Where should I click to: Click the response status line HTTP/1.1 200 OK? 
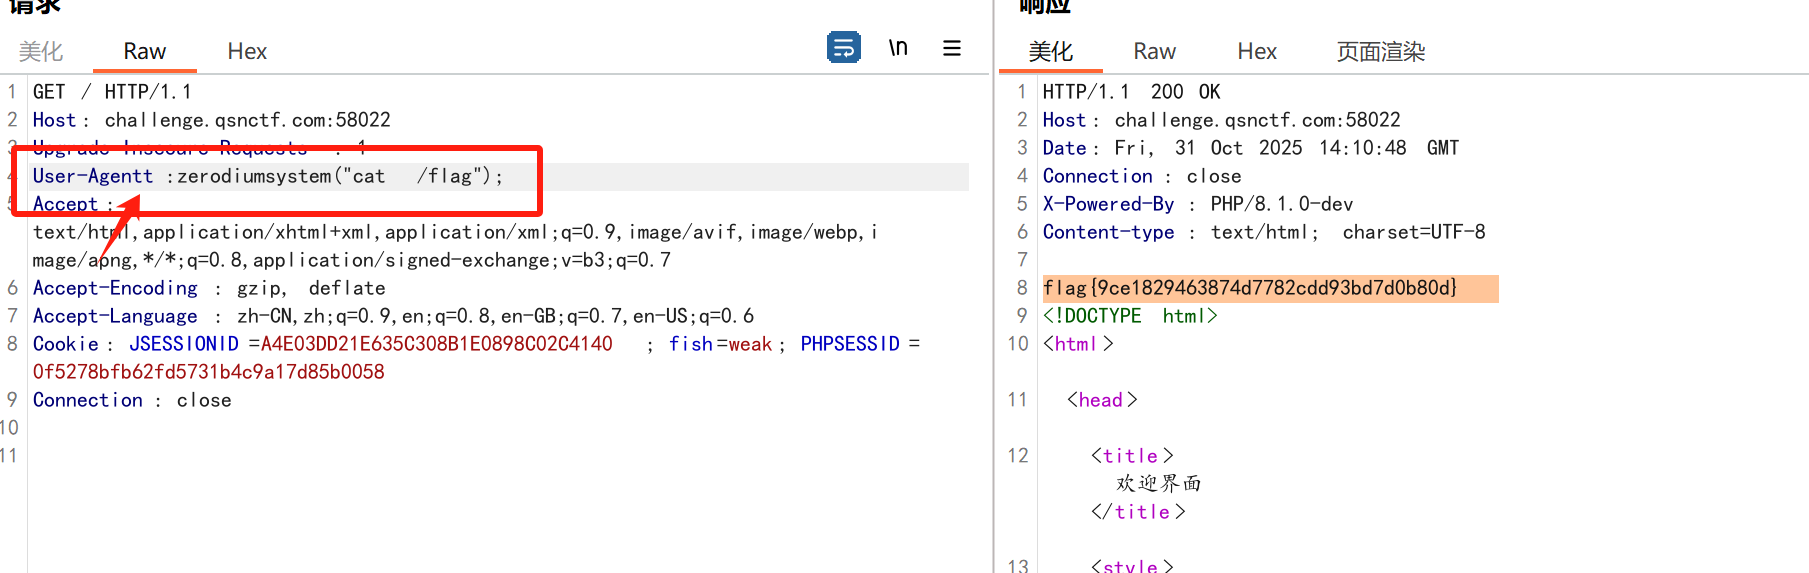[1132, 92]
